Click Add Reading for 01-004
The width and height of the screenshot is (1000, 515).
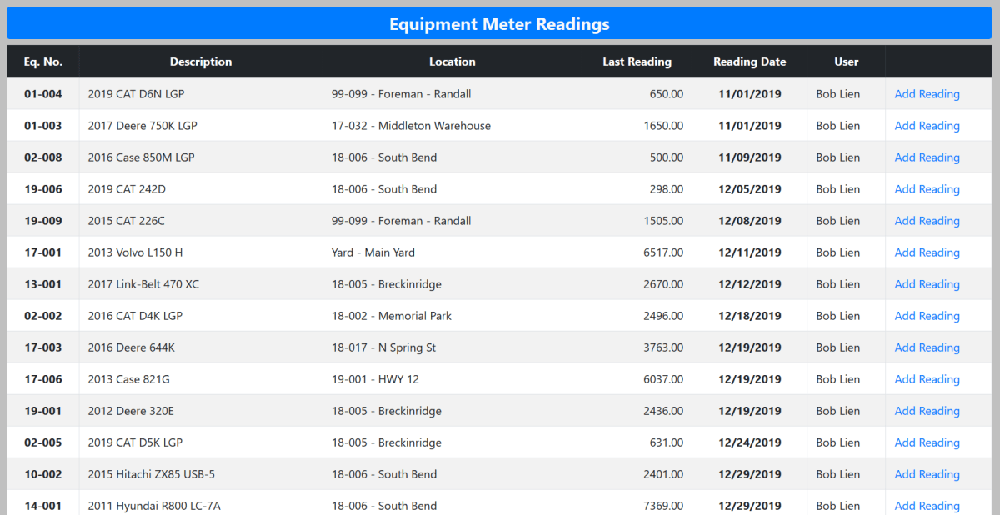click(927, 94)
